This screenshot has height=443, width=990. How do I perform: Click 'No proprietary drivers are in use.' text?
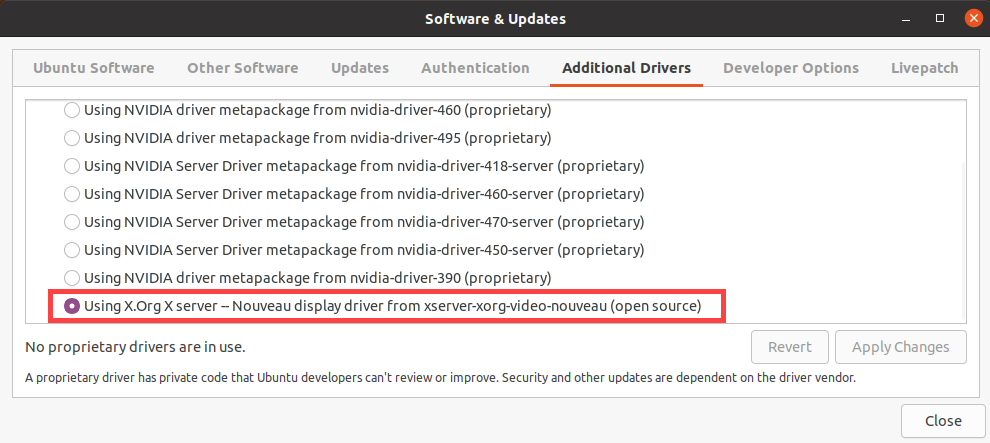(x=135, y=347)
